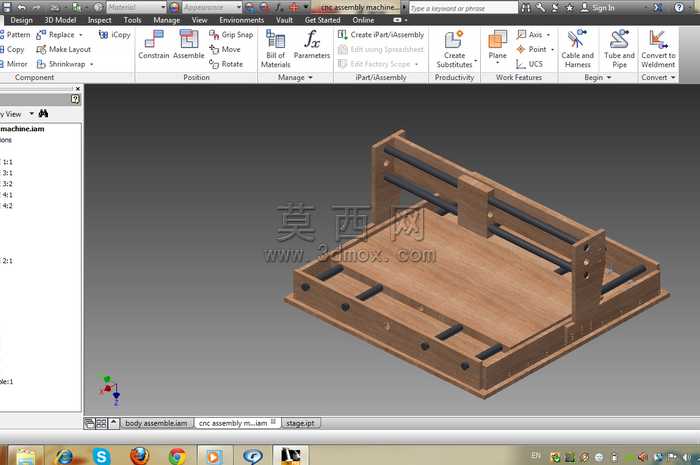Viewport: 700px width, 465px height.
Task: Open the Replace dropdown arrow
Action: [x=81, y=35]
